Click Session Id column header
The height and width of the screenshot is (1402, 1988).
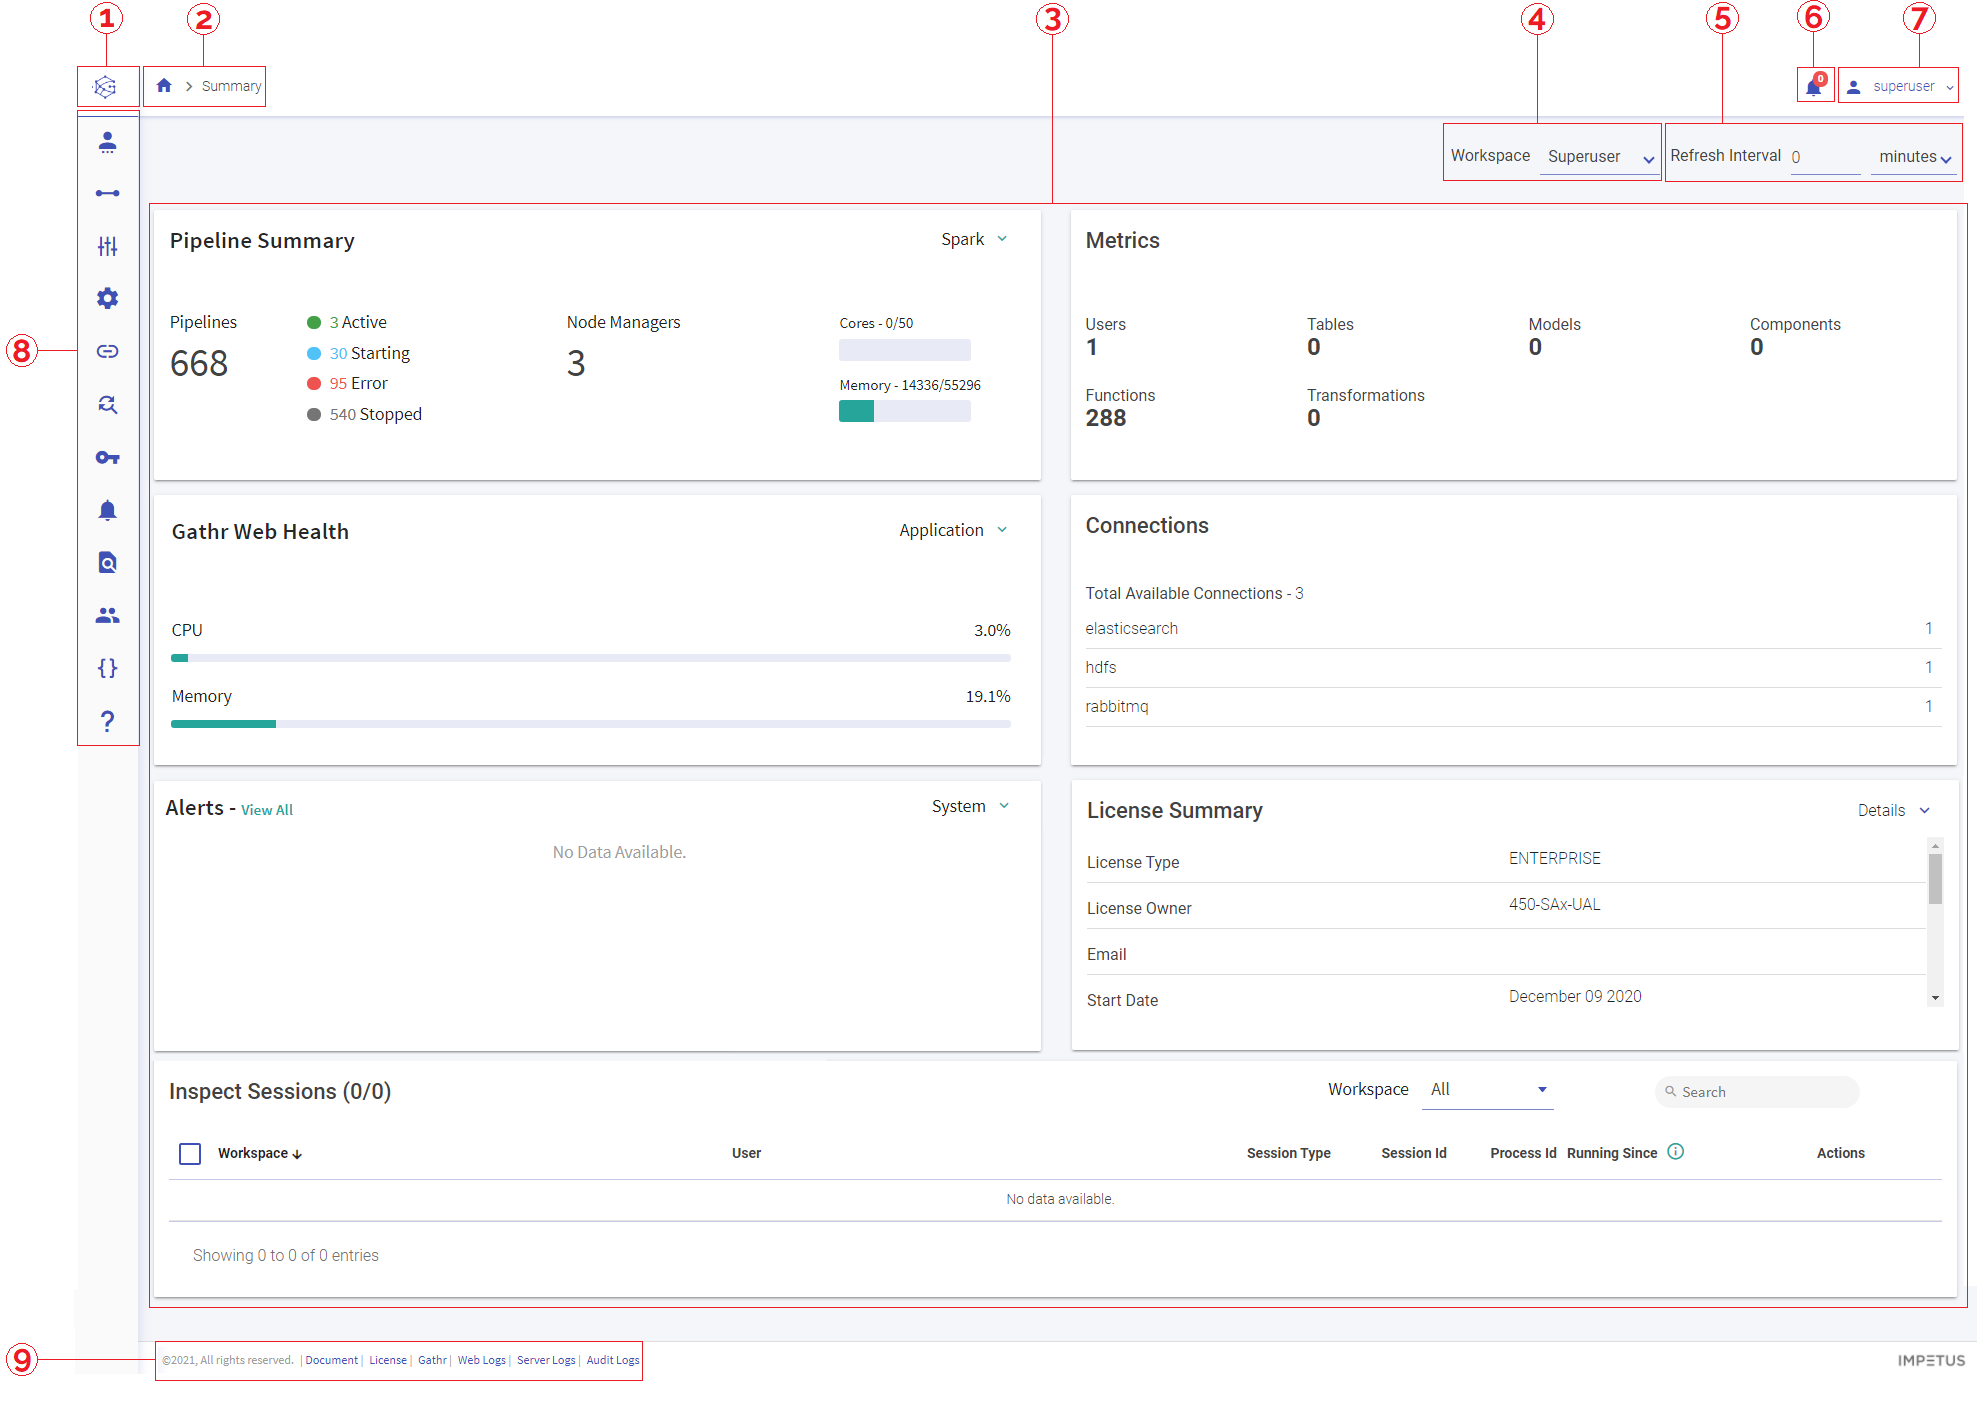coord(1414,1153)
